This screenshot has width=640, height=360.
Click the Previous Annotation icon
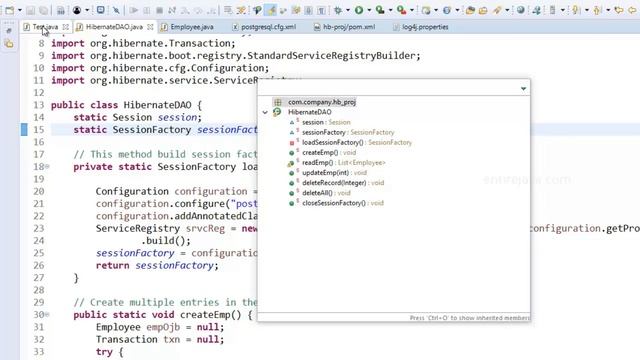click(x=597, y=10)
